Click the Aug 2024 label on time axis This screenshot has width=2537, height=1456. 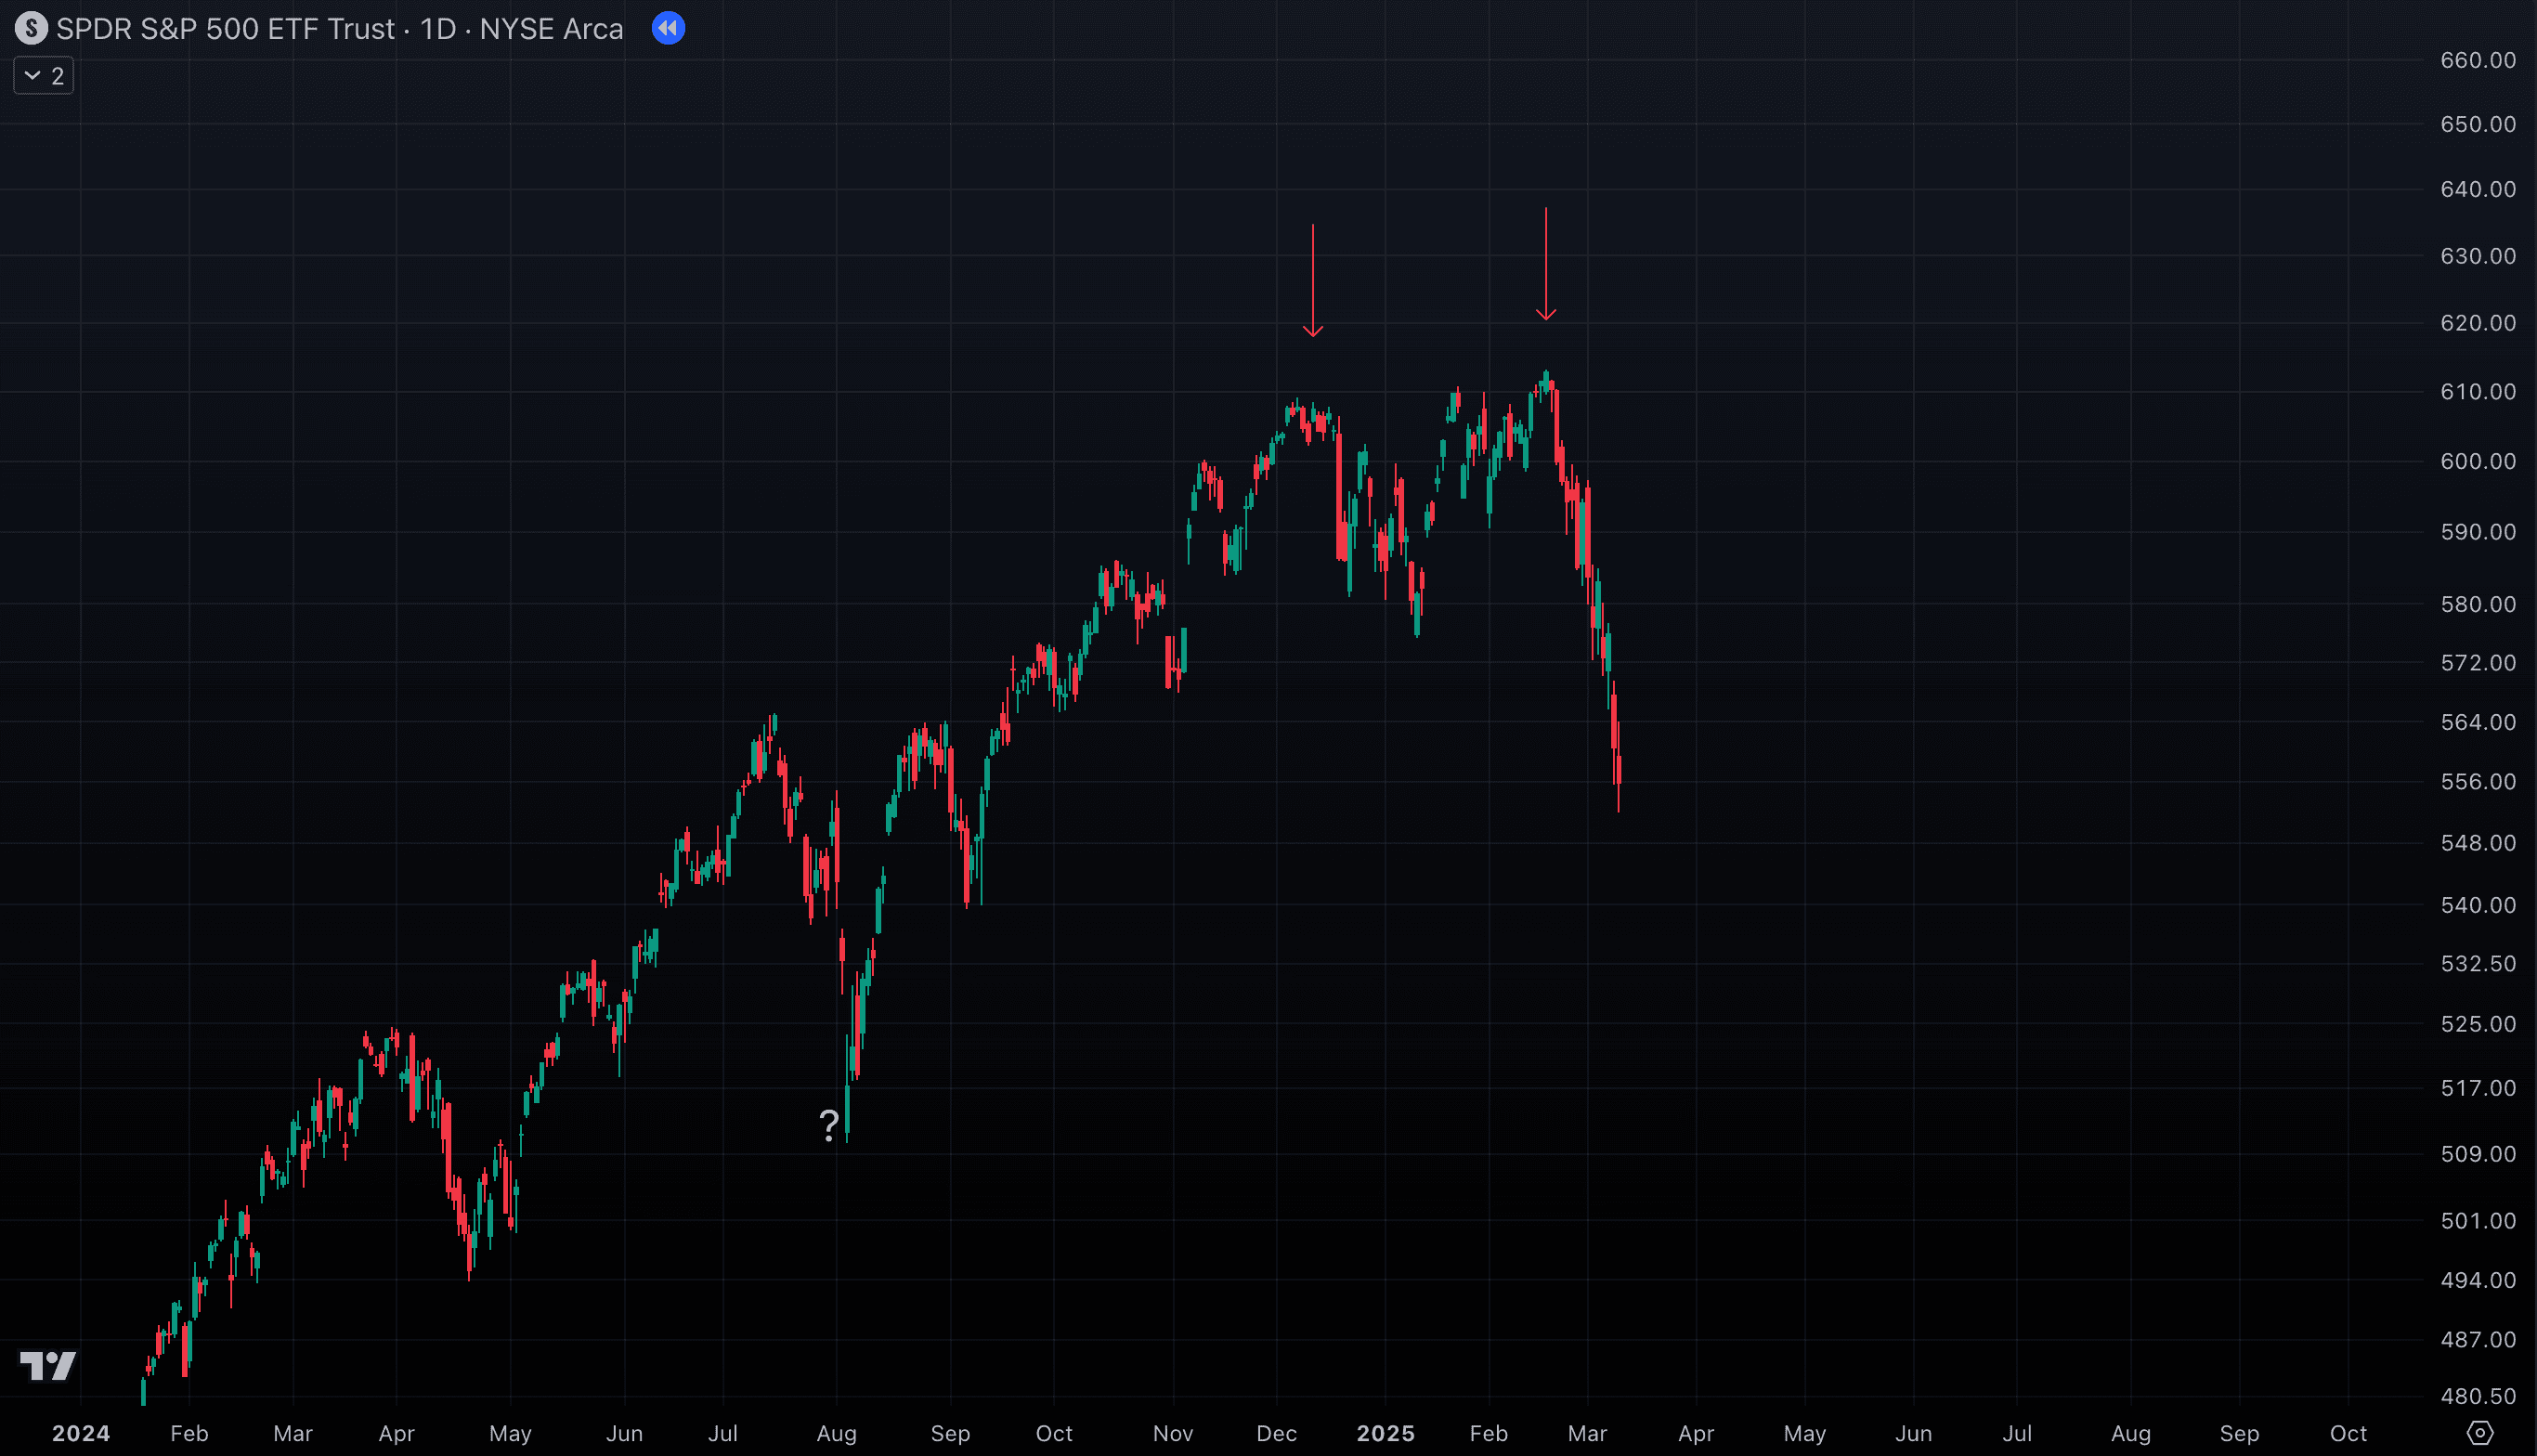(x=836, y=1433)
